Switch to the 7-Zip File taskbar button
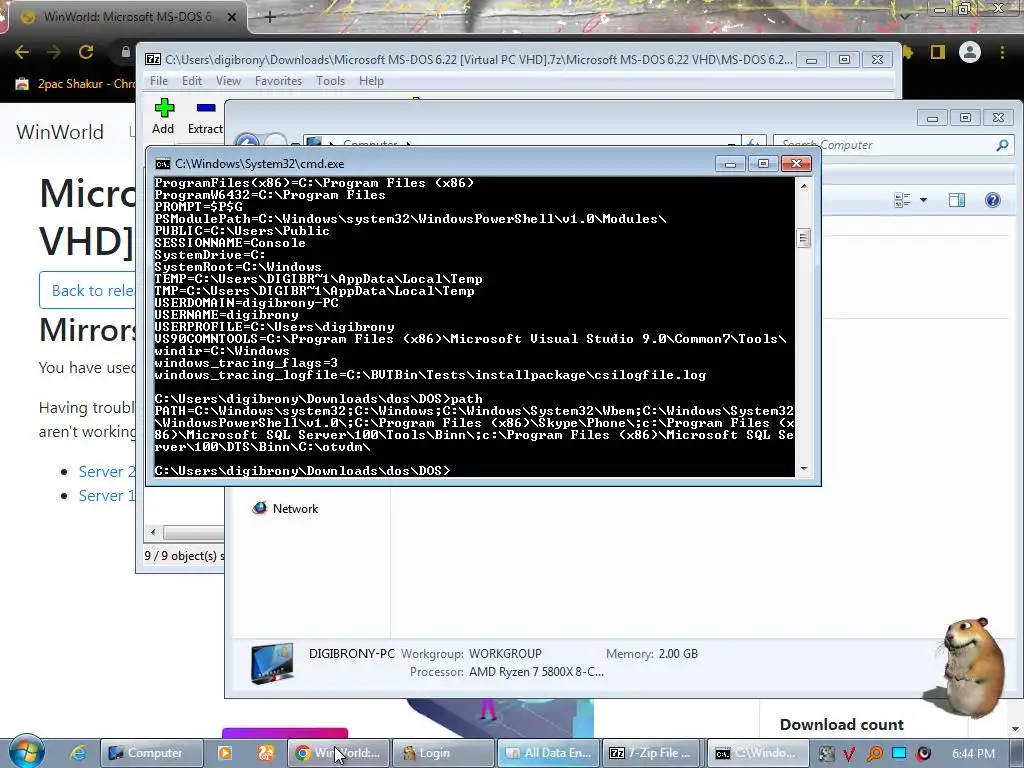Image resolution: width=1024 pixels, height=768 pixels. pos(652,753)
